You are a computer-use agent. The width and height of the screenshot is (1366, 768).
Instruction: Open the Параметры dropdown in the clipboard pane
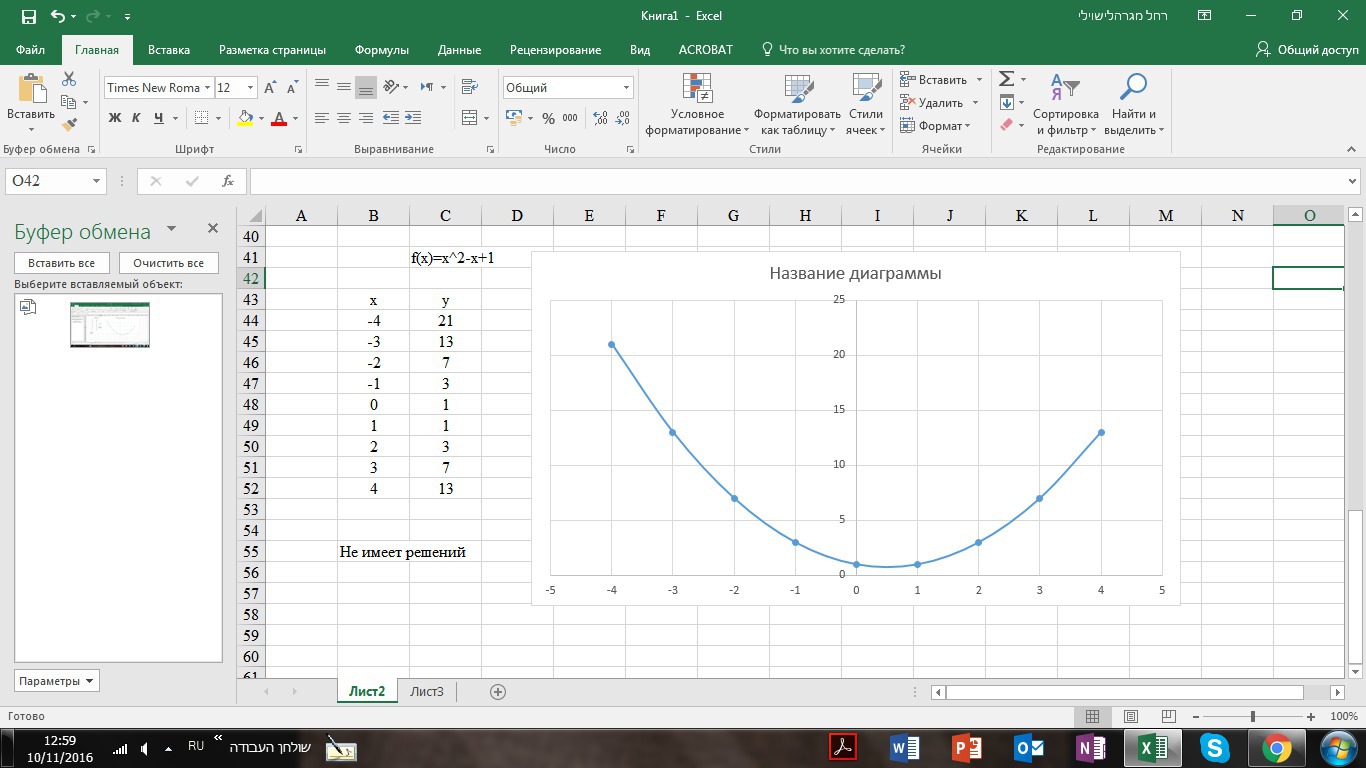click(x=57, y=681)
